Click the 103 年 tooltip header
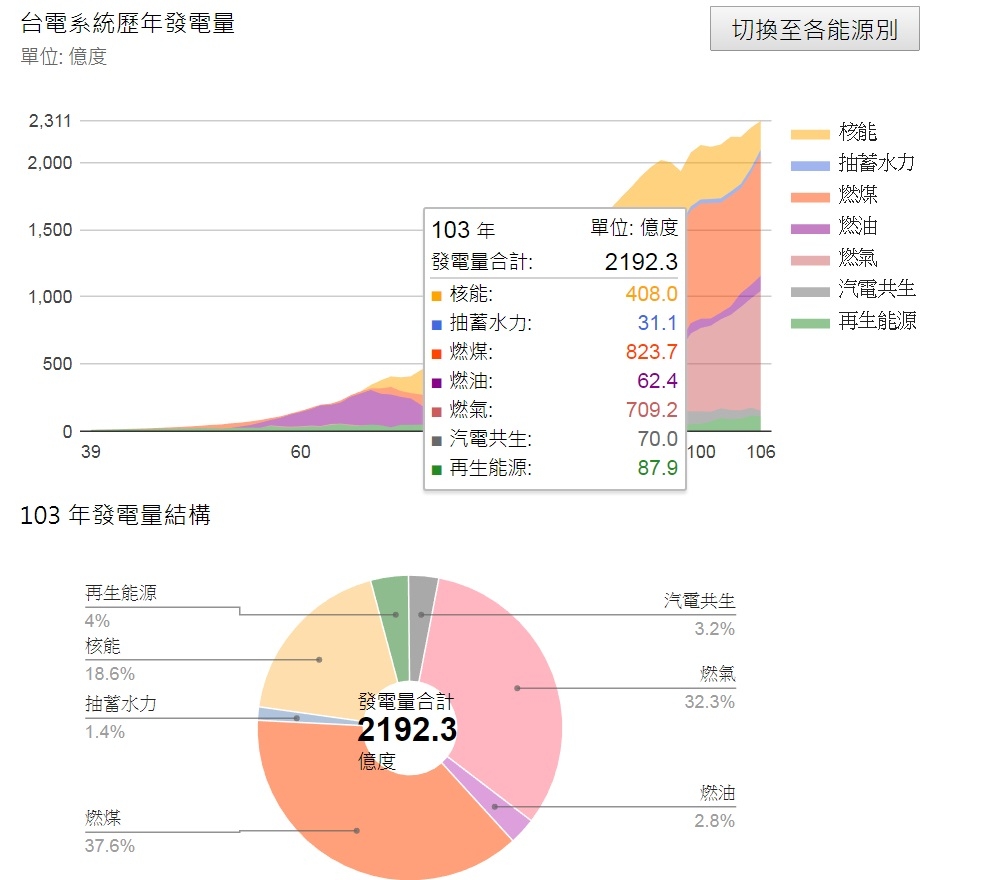985x880 pixels. [463, 230]
